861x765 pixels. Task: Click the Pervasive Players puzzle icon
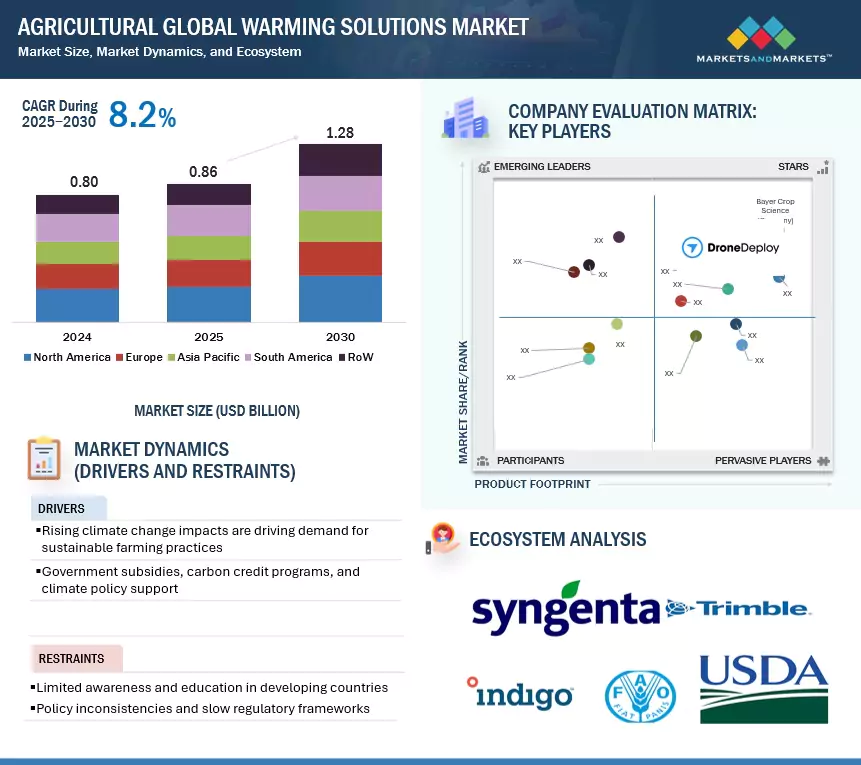(x=823, y=461)
